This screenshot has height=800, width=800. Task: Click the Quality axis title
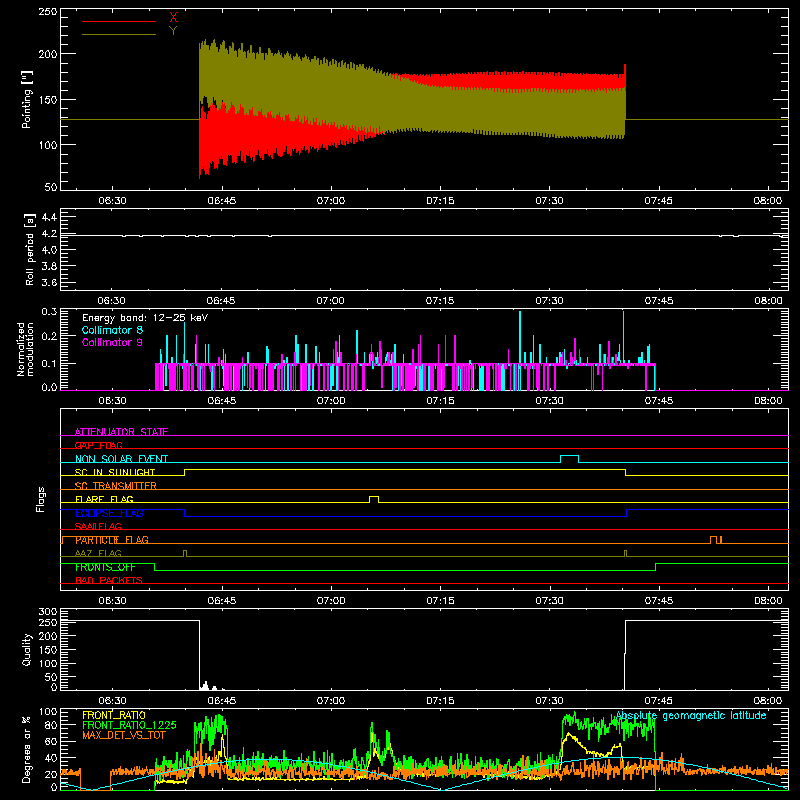[27, 649]
